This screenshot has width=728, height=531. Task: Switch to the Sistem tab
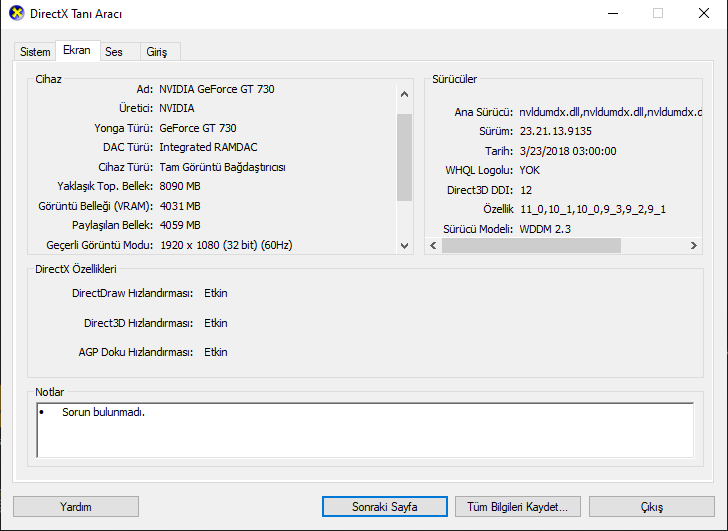[35, 52]
